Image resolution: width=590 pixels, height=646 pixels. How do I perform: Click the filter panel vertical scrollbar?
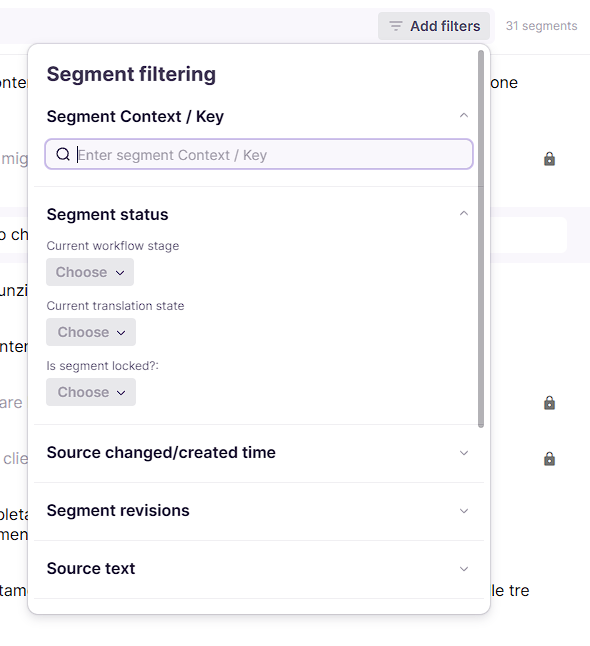tap(480, 239)
